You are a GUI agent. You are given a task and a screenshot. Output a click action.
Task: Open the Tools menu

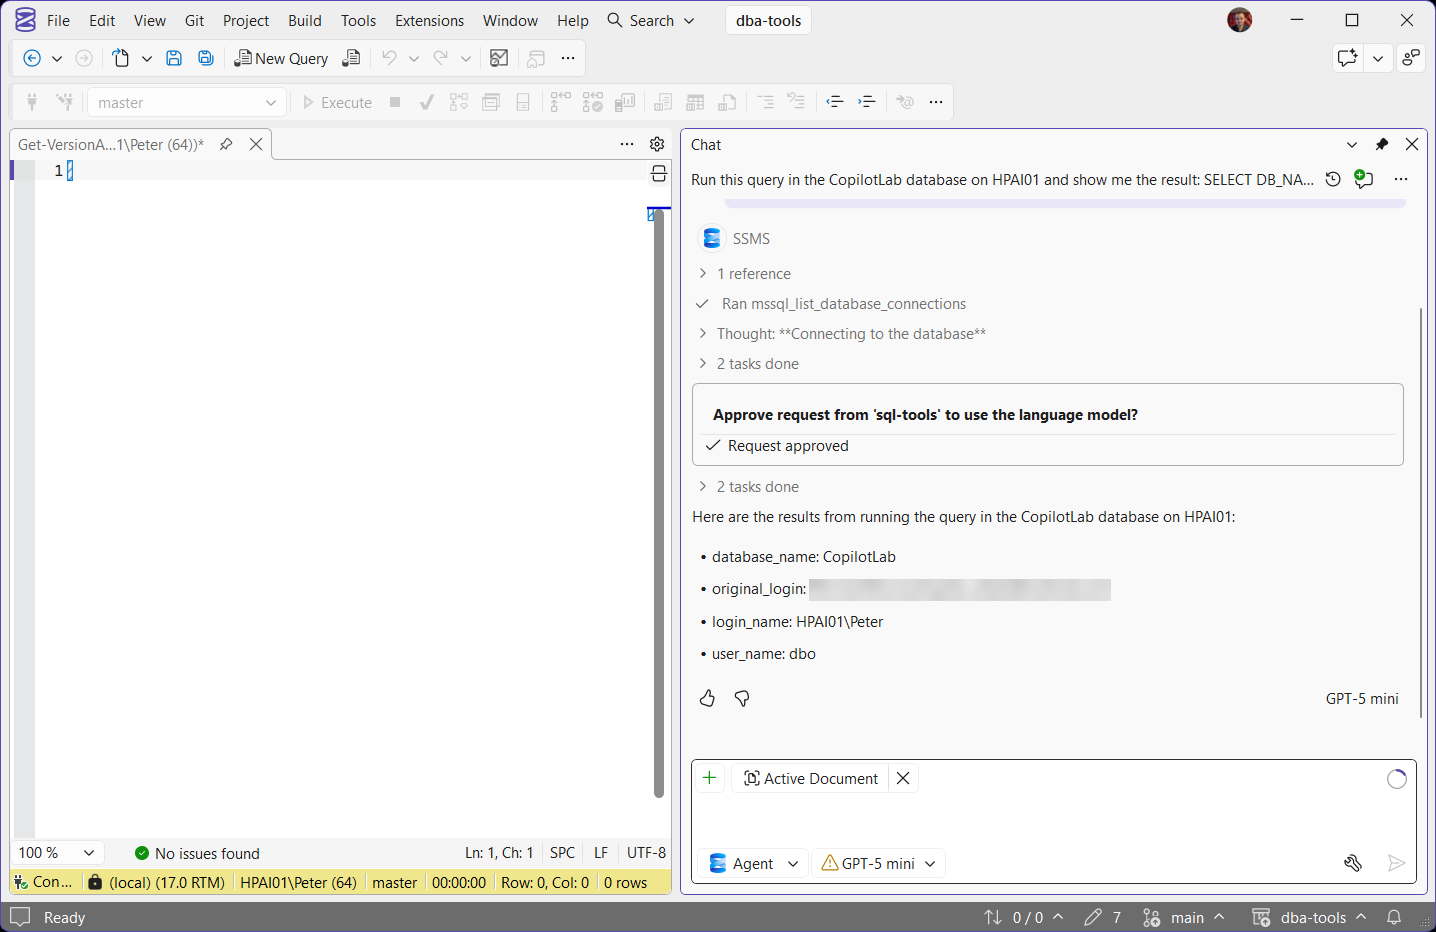[x=358, y=20]
